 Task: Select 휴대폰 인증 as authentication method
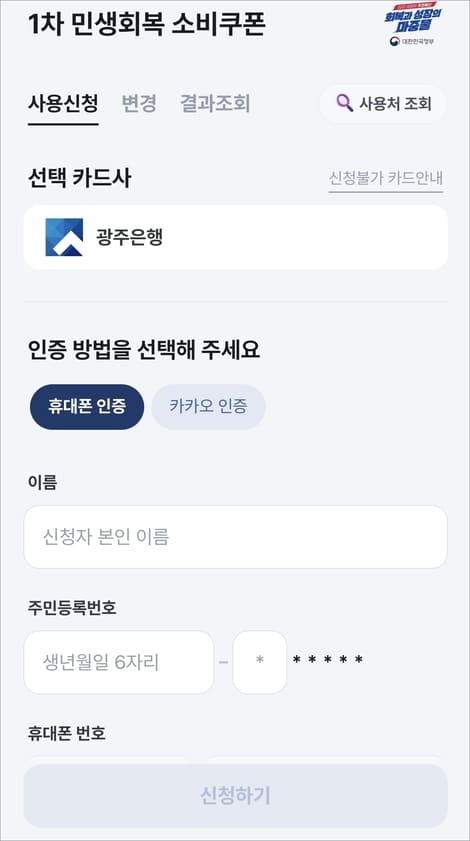click(86, 407)
